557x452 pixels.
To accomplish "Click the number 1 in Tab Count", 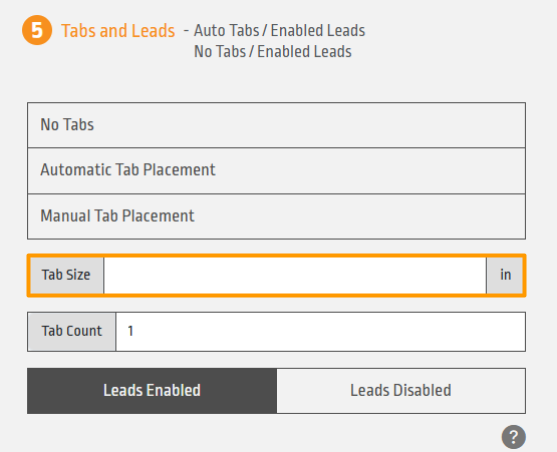I will pos(130,331).
